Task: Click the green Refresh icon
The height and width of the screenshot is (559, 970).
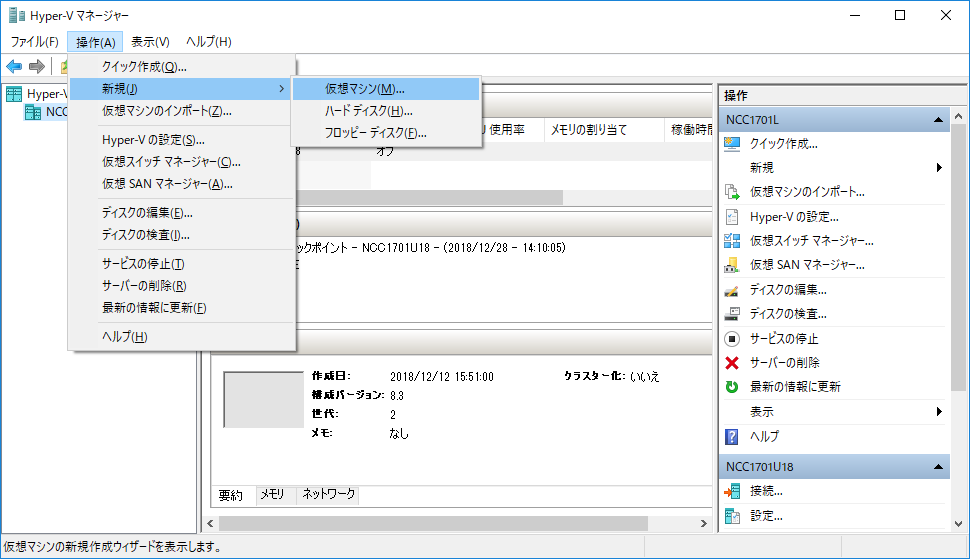Action: (732, 386)
